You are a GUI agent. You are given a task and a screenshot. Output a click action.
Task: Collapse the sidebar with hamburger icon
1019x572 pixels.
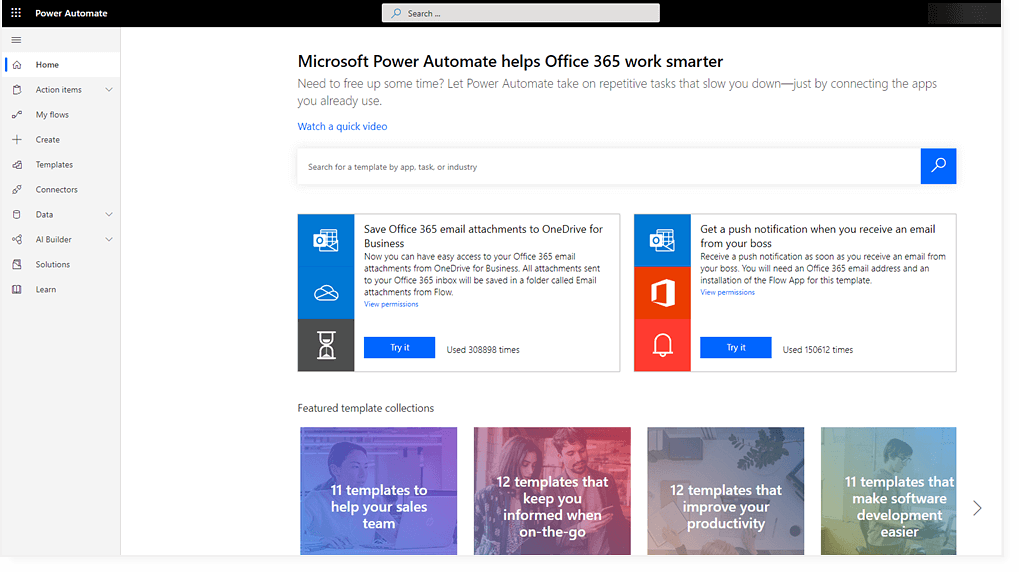point(16,39)
